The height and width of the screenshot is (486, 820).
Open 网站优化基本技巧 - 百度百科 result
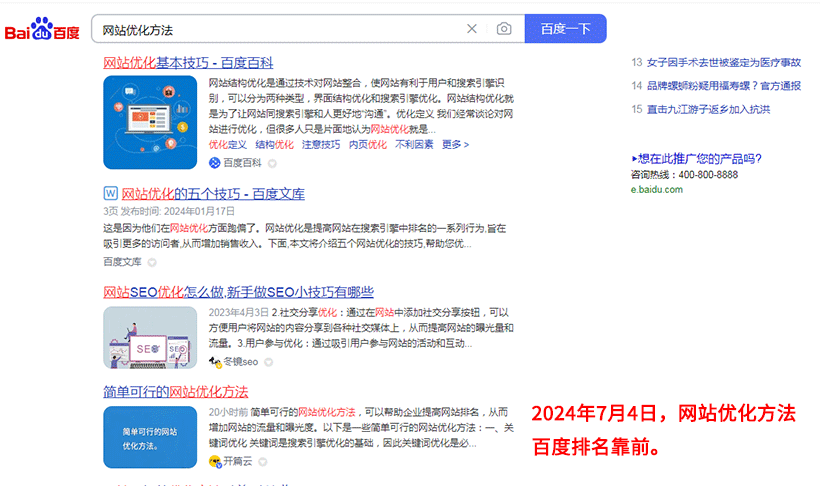[188, 62]
